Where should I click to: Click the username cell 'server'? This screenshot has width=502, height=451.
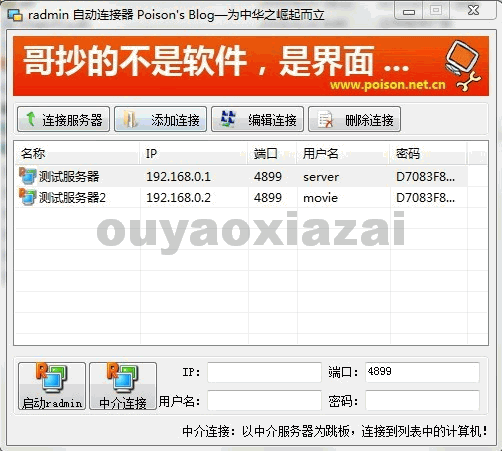click(x=321, y=177)
